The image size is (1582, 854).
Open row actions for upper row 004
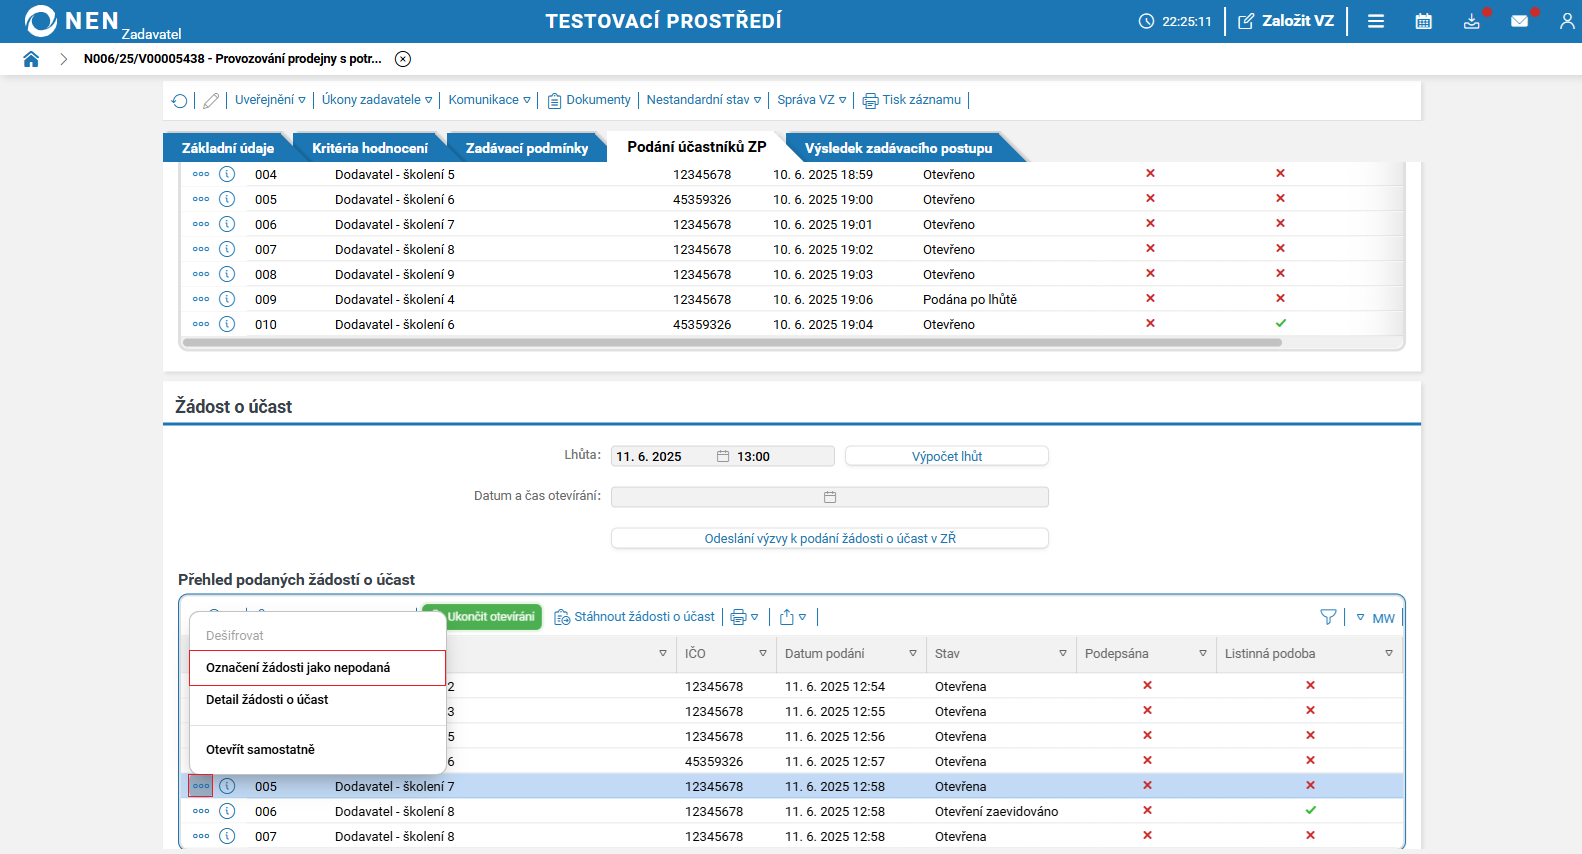point(201,174)
